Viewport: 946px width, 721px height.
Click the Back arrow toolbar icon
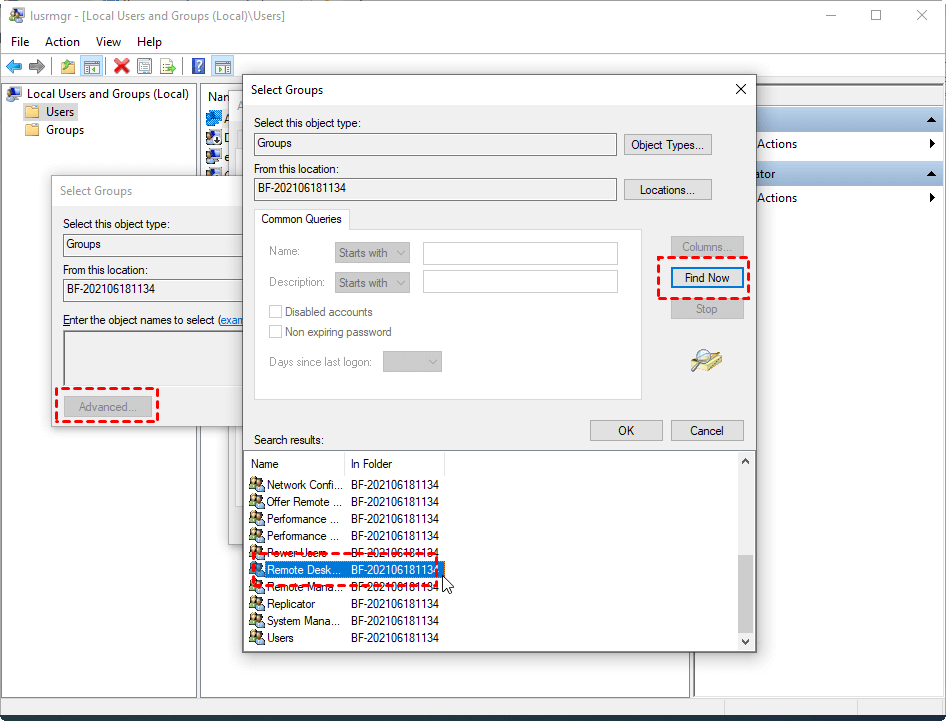(14, 67)
